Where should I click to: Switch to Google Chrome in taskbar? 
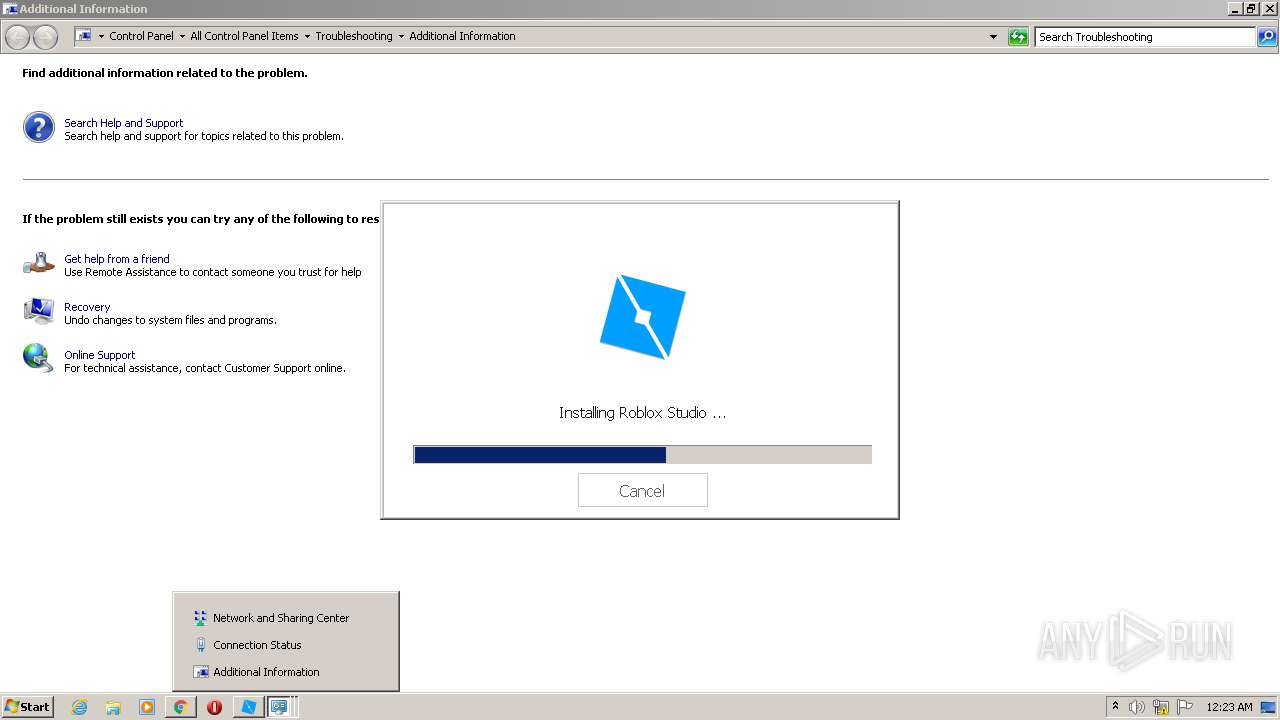pos(181,707)
